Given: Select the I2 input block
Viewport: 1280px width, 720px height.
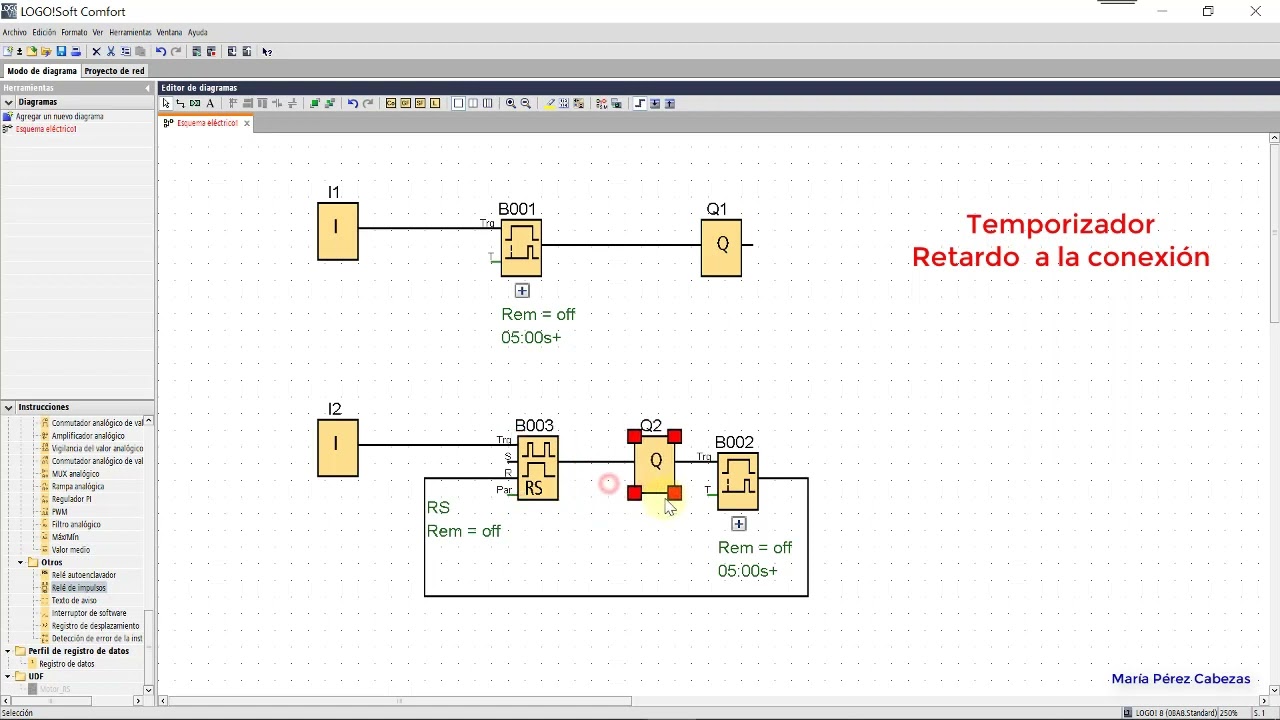Looking at the screenshot, I should pos(338,447).
